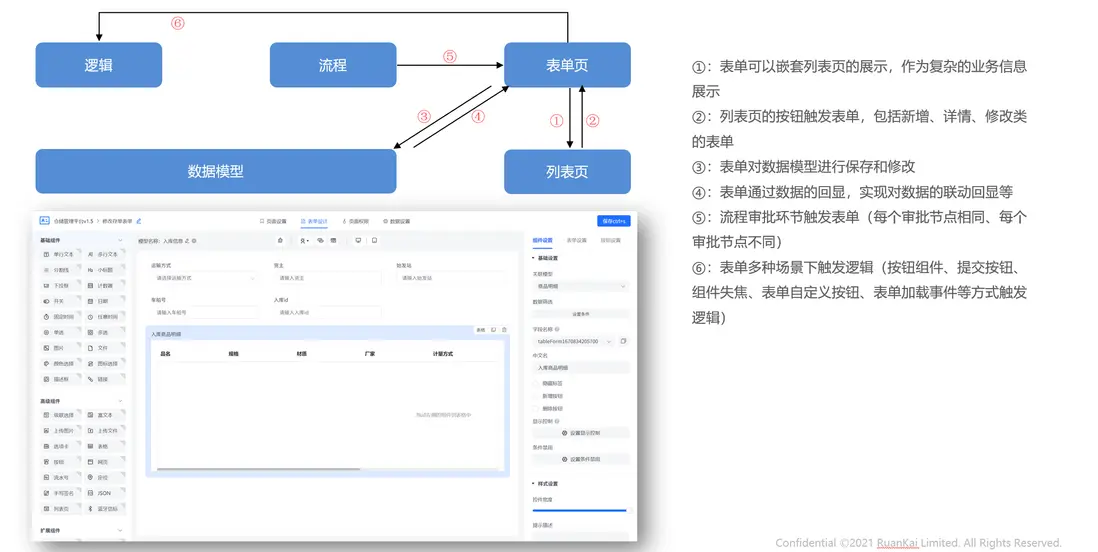Select the 链接 link component
1098x552 pixels.
[x=104, y=379]
